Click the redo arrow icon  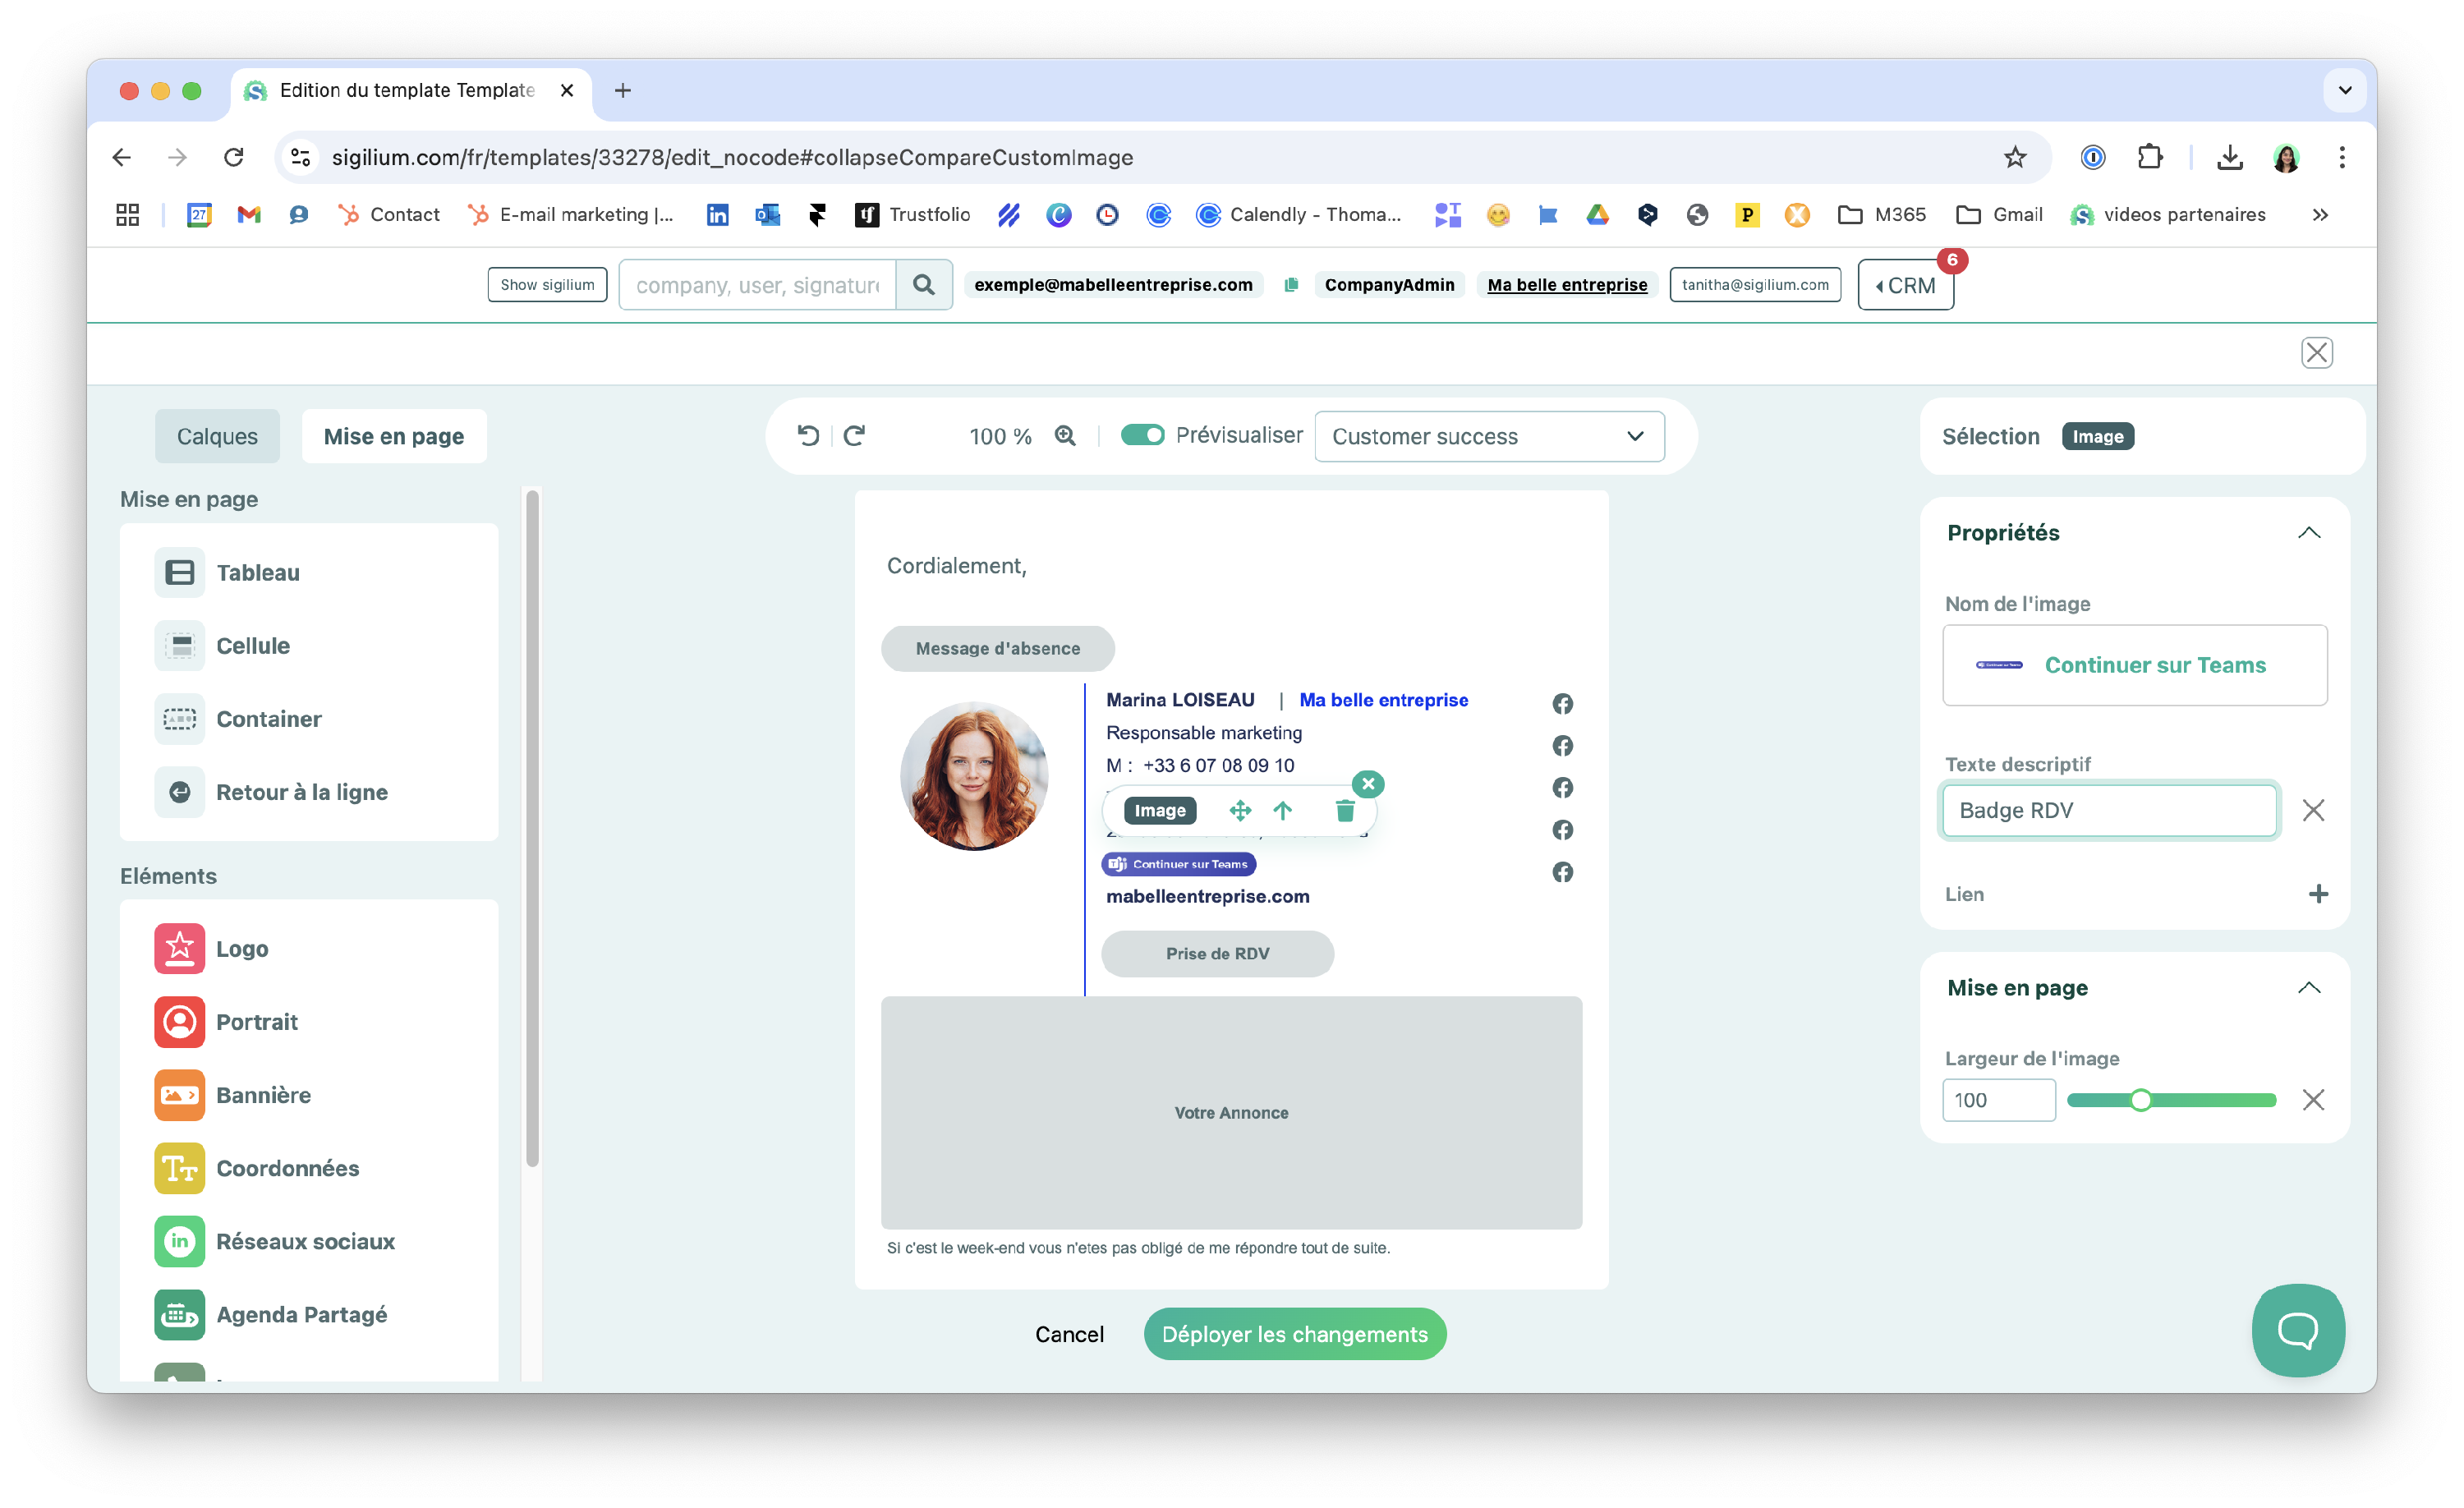[x=854, y=436]
